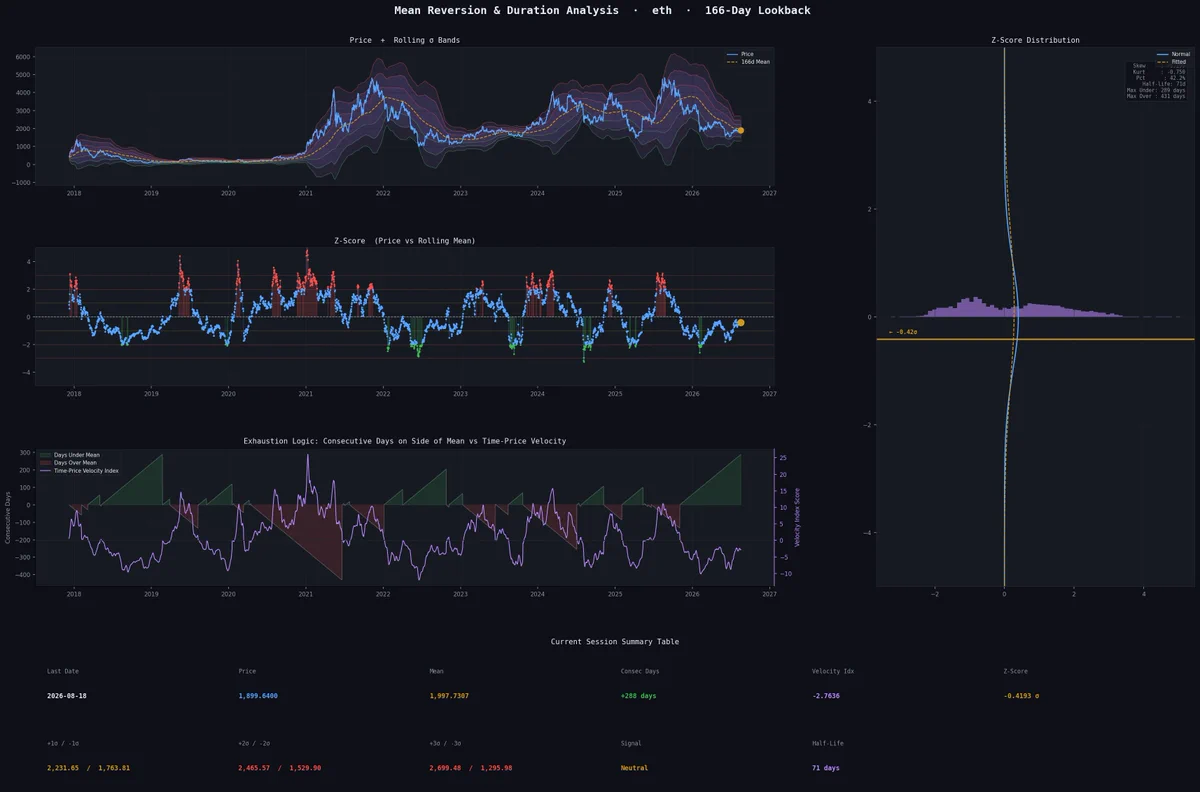The width and height of the screenshot is (1200, 792).
Task: Click the '+2σ / -2σ' label
Action: pos(254,743)
